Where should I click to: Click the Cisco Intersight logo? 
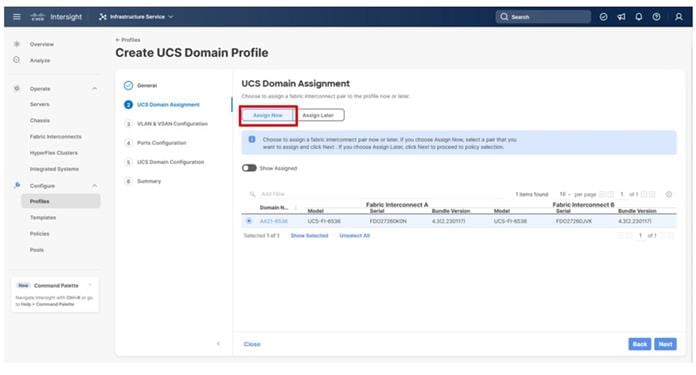[x=56, y=17]
